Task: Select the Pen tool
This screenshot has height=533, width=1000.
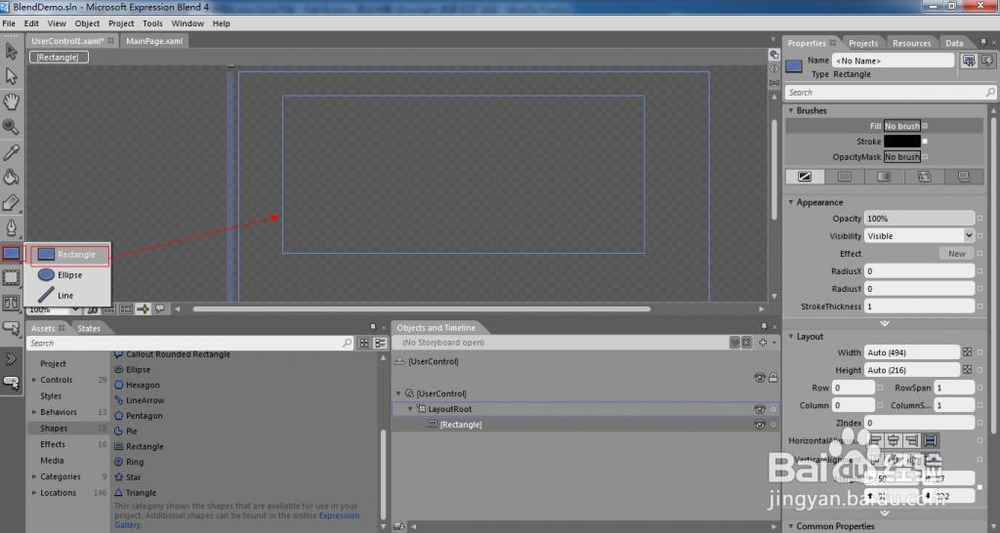Action: click(x=11, y=228)
